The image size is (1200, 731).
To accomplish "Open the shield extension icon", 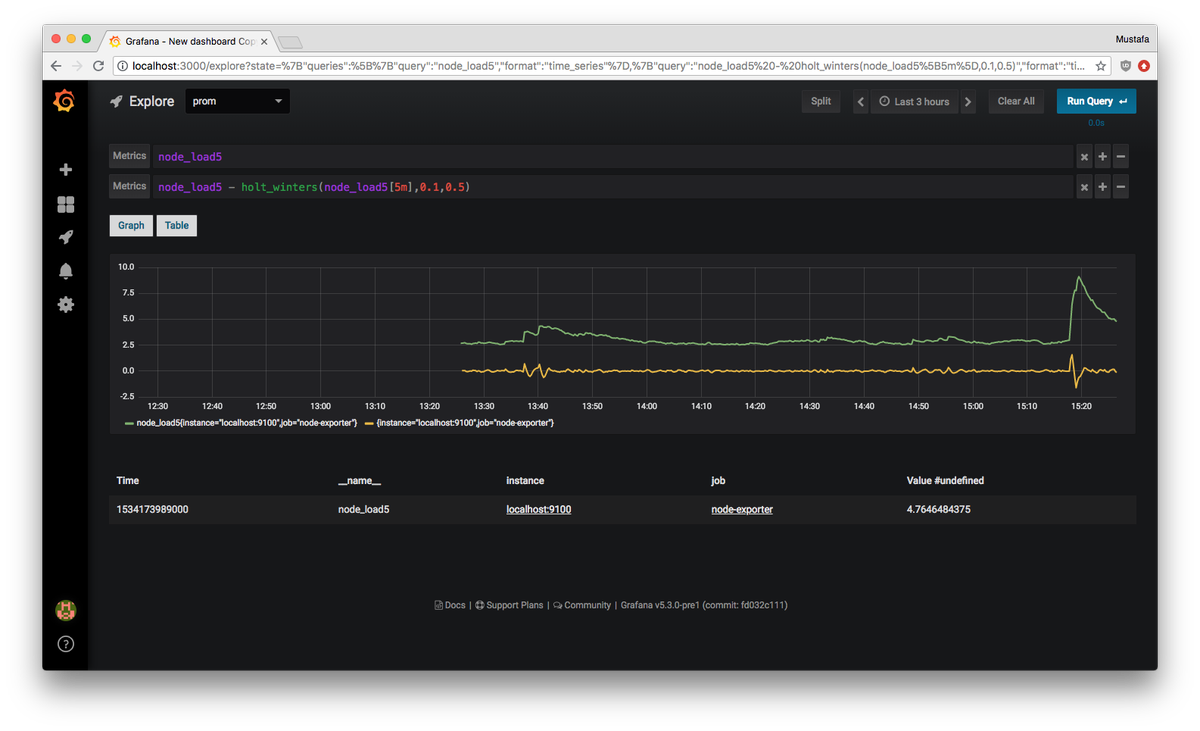I will tap(1125, 66).
